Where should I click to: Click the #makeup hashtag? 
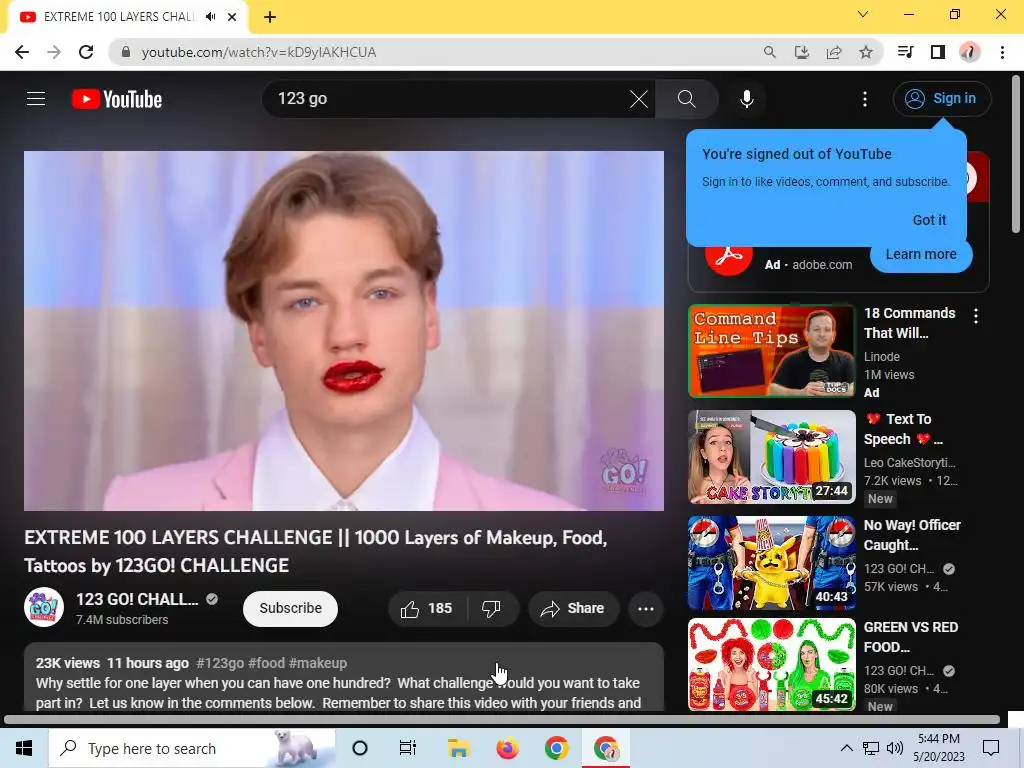(x=317, y=663)
